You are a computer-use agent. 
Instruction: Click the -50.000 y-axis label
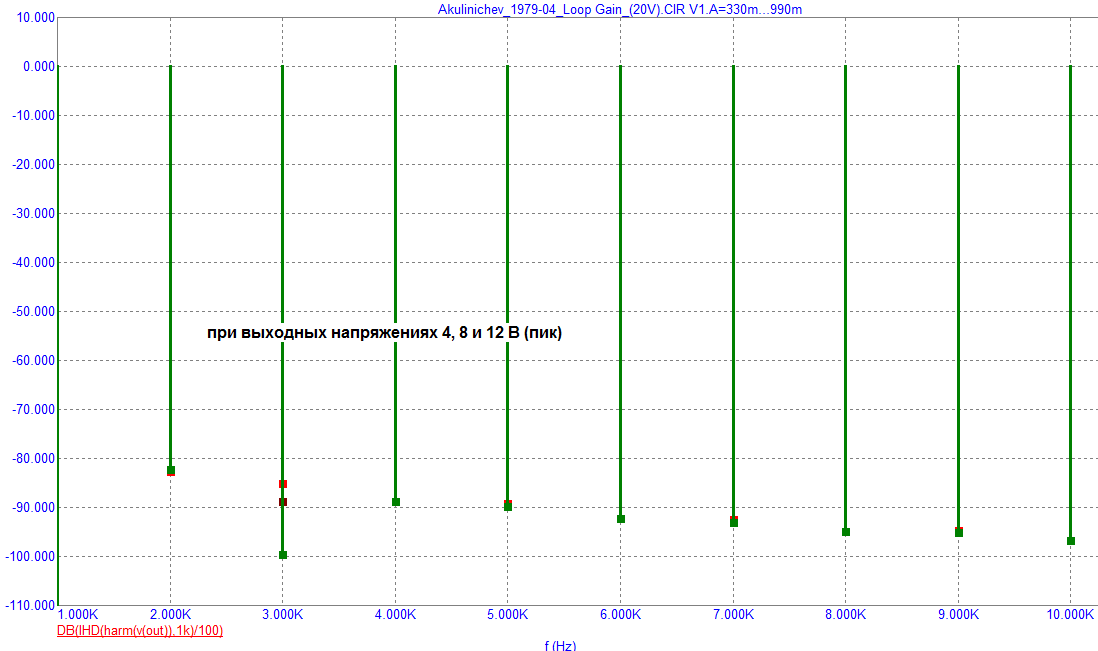(34, 312)
